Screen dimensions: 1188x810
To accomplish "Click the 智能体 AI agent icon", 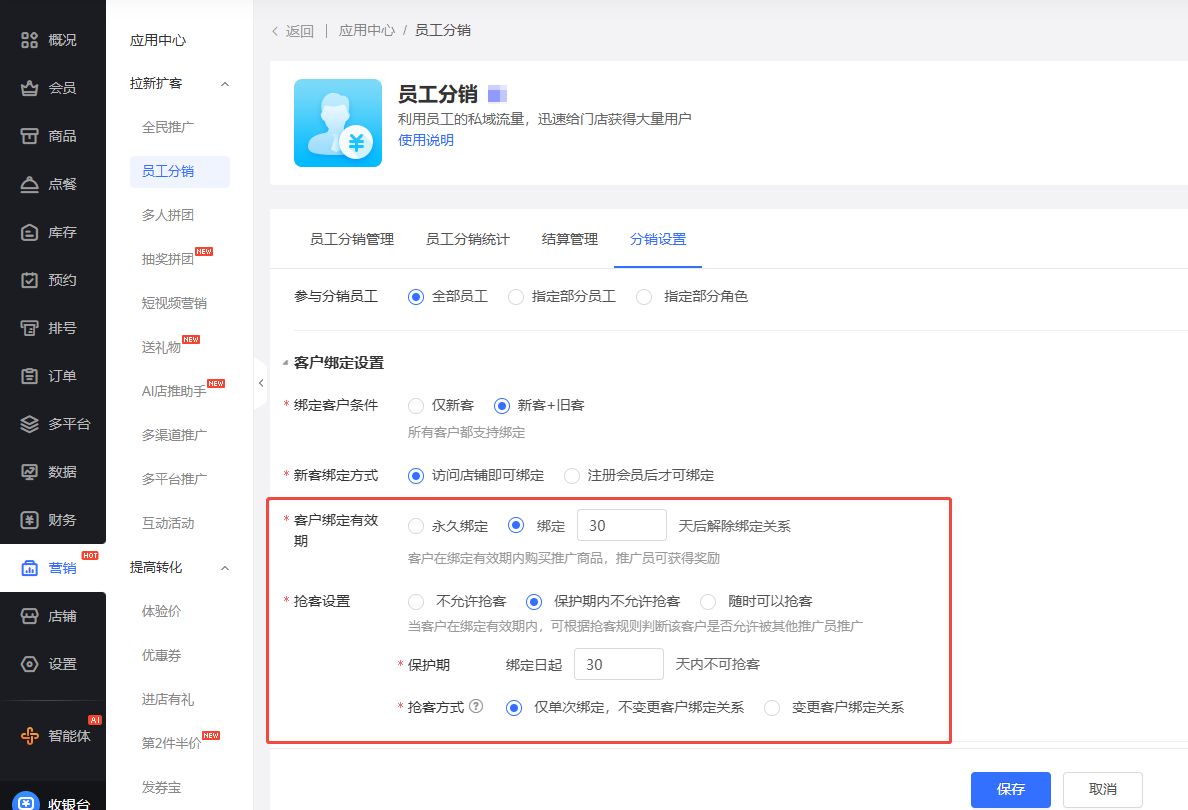I will coord(30,736).
